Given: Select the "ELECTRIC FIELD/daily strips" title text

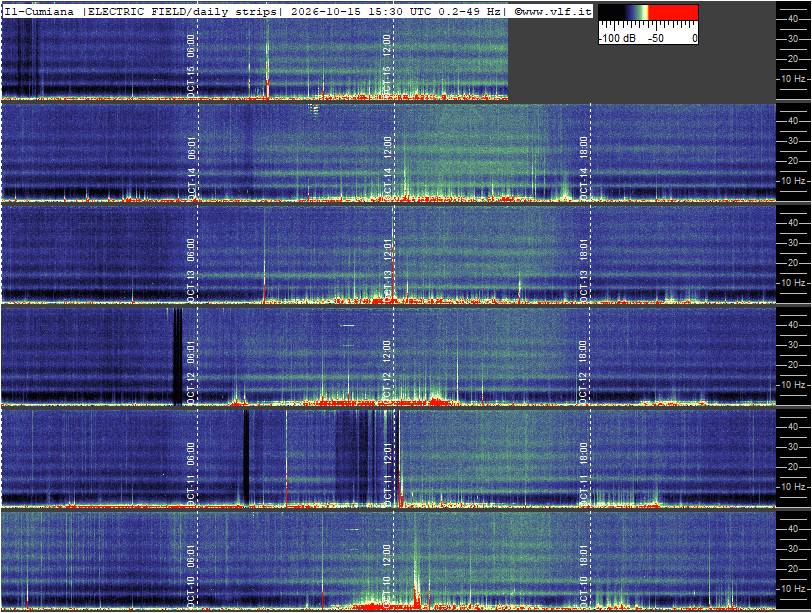Looking at the screenshot, I should pos(182,11).
